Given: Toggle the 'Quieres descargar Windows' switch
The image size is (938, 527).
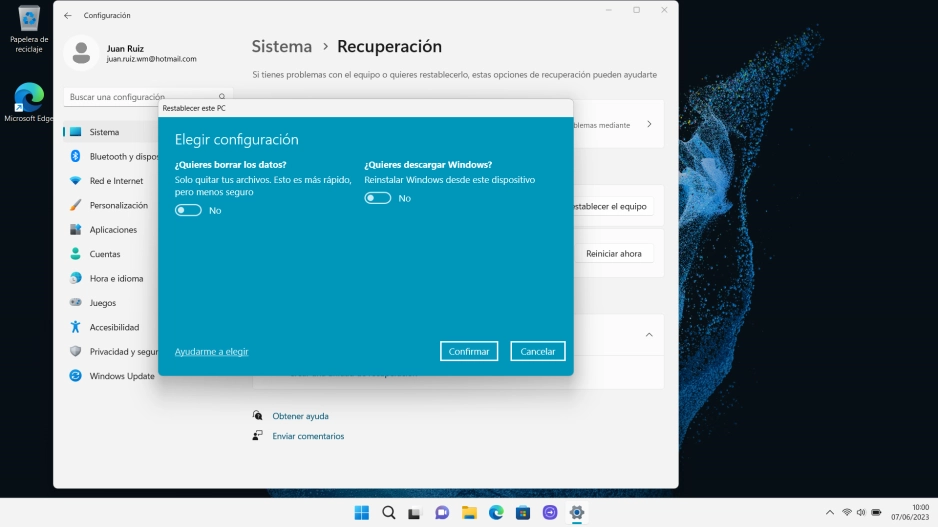Looking at the screenshot, I should 377,198.
